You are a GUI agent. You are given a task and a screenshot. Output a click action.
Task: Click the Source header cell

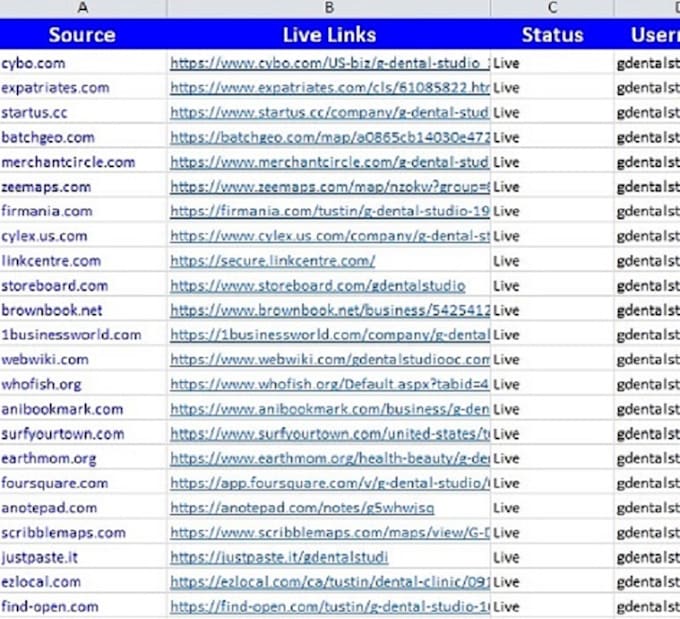[x=83, y=34]
